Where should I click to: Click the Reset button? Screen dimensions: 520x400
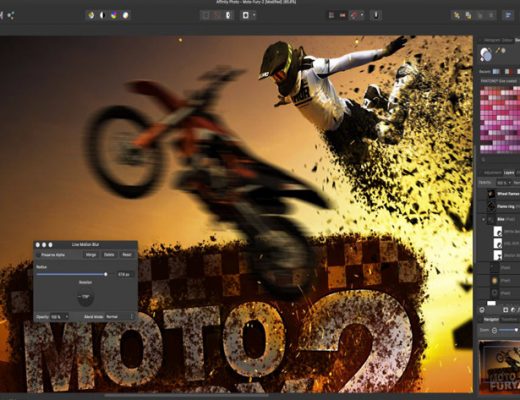(127, 255)
